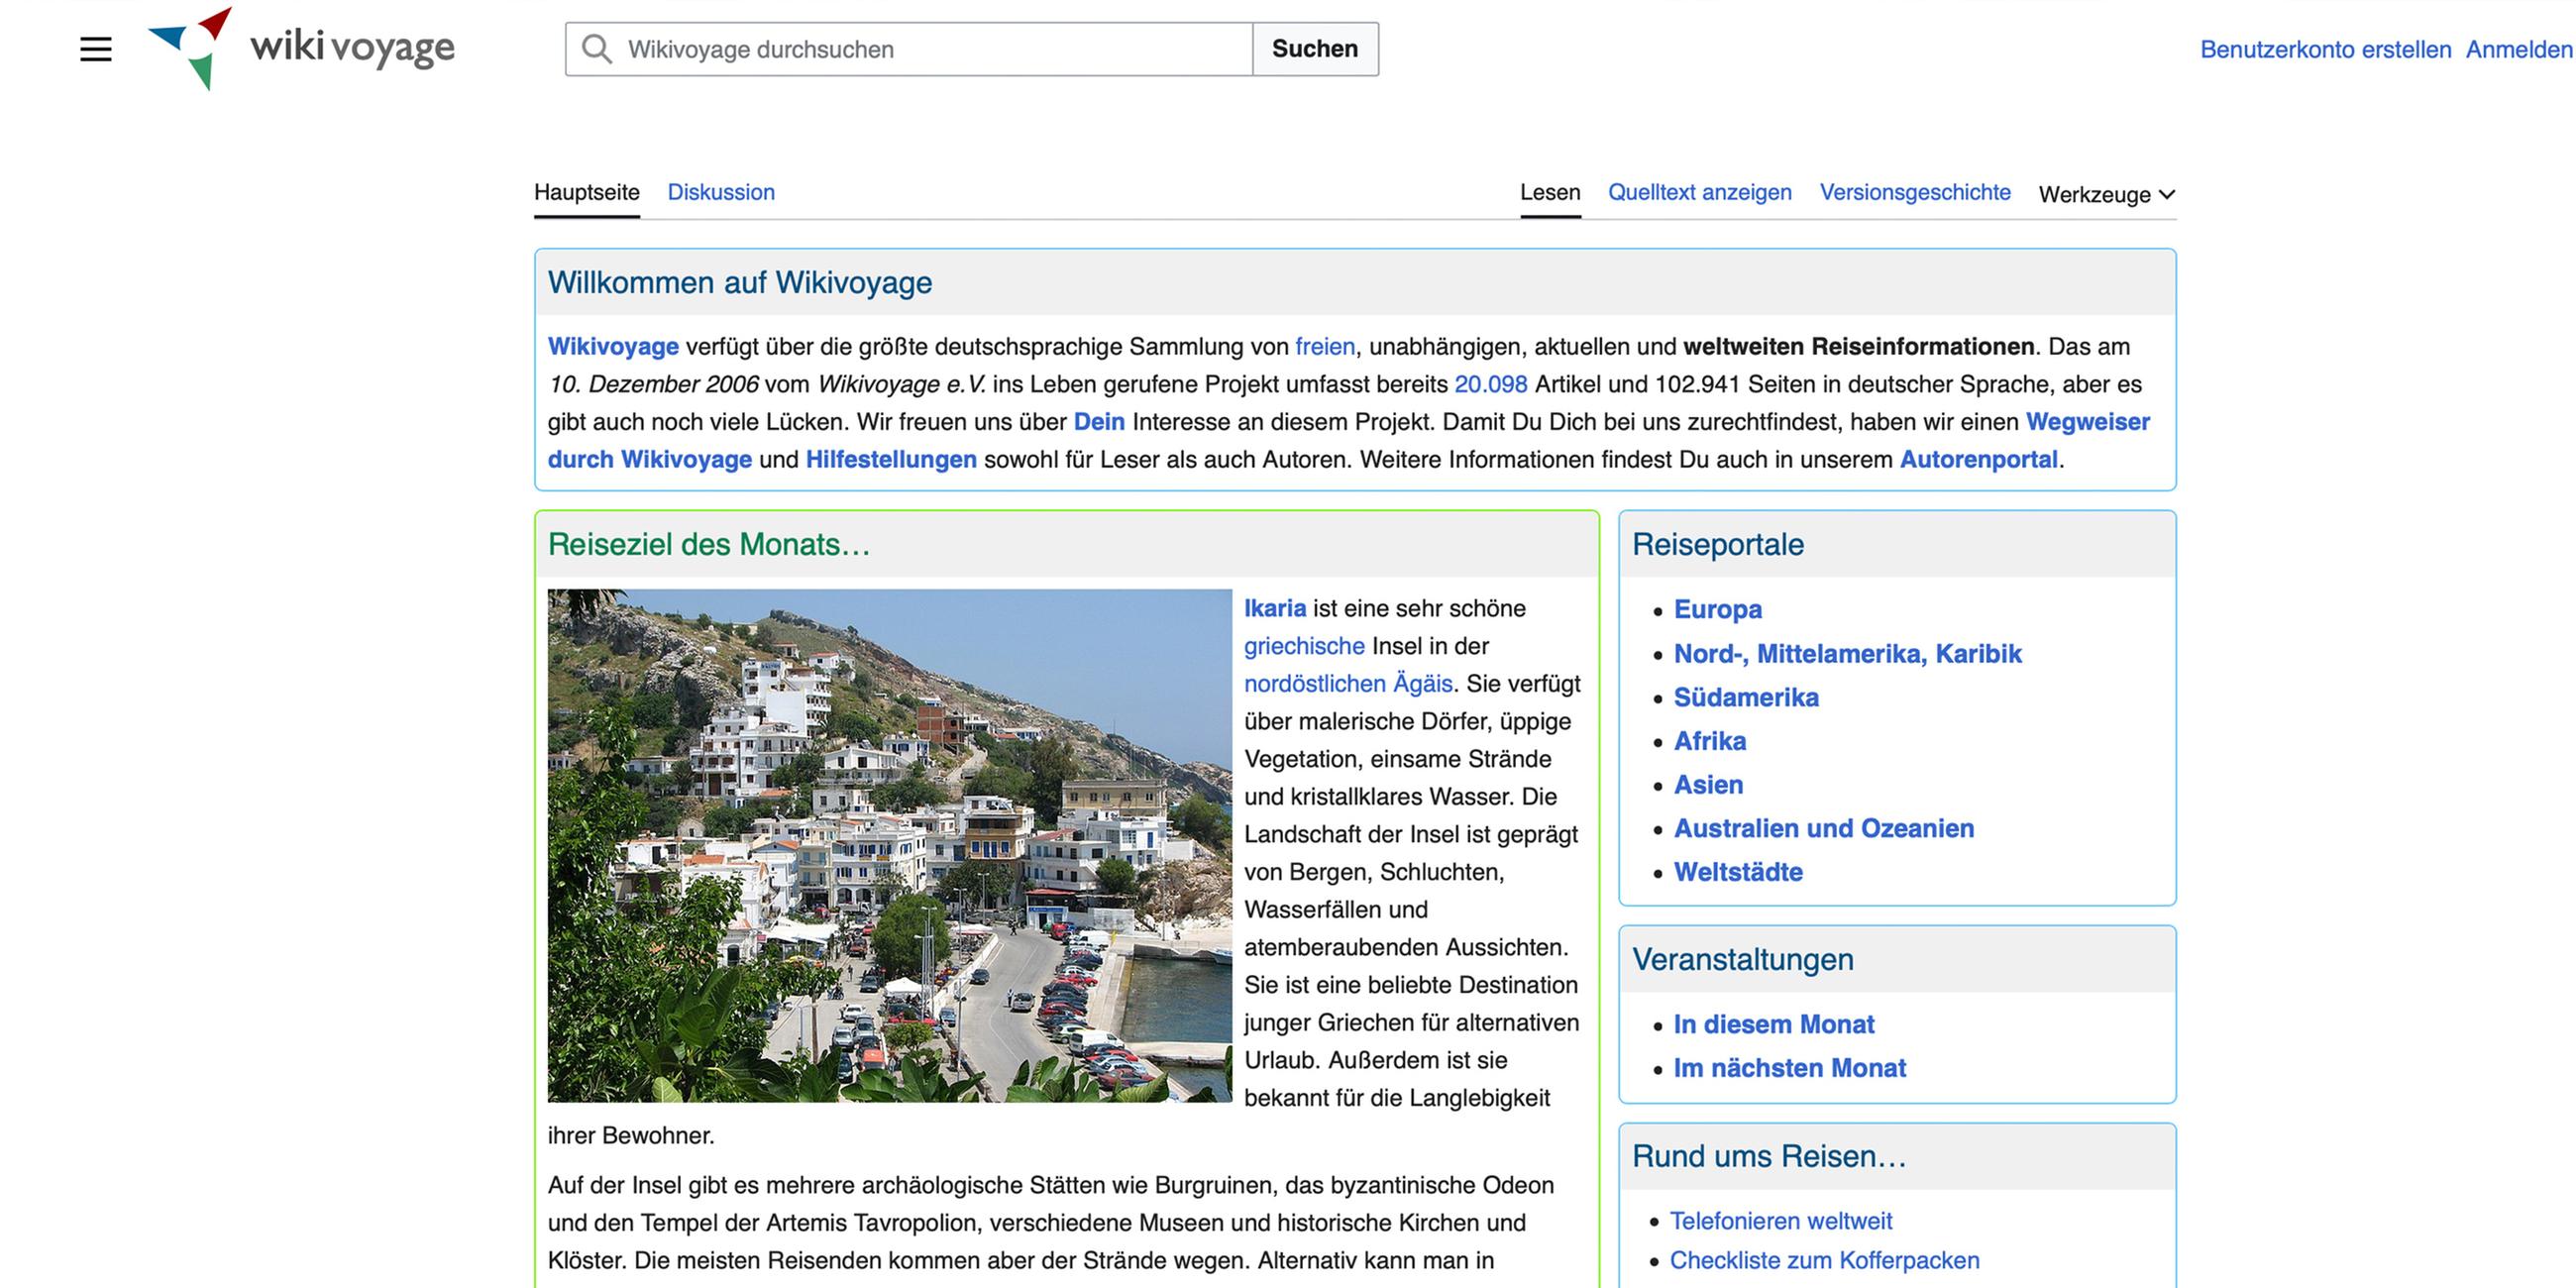Select Quelltext anzeigen
Viewport: 2576px width, 1288px height.
[x=1699, y=192]
